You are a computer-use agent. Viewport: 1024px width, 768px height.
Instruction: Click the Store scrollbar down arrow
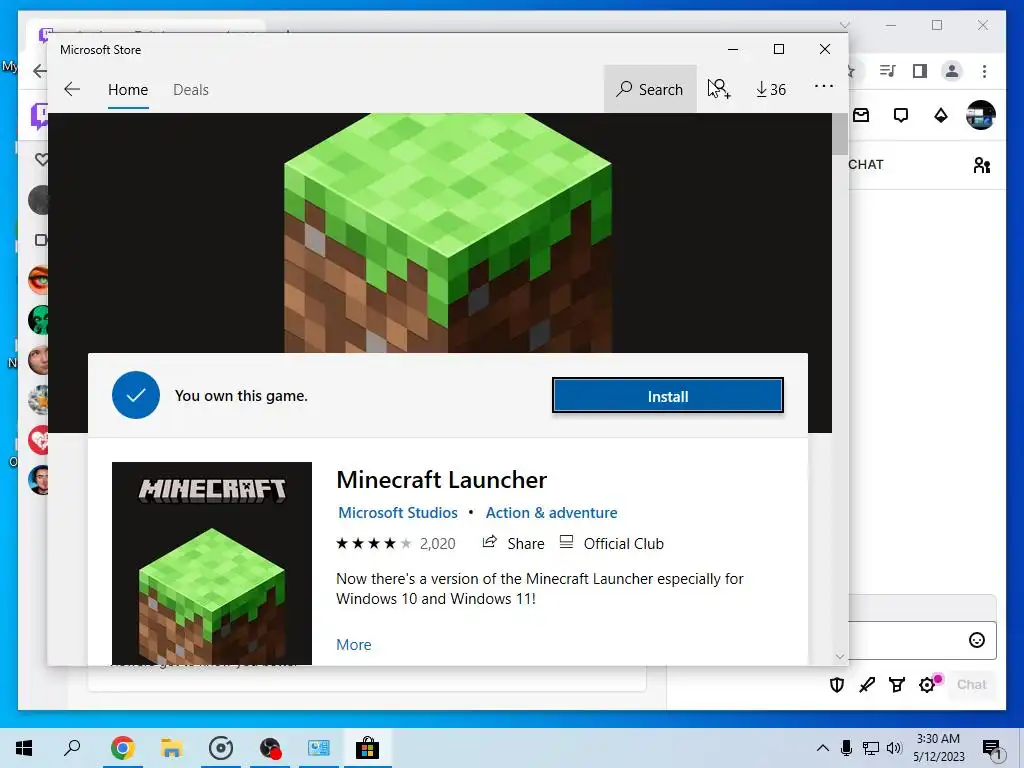(x=840, y=656)
